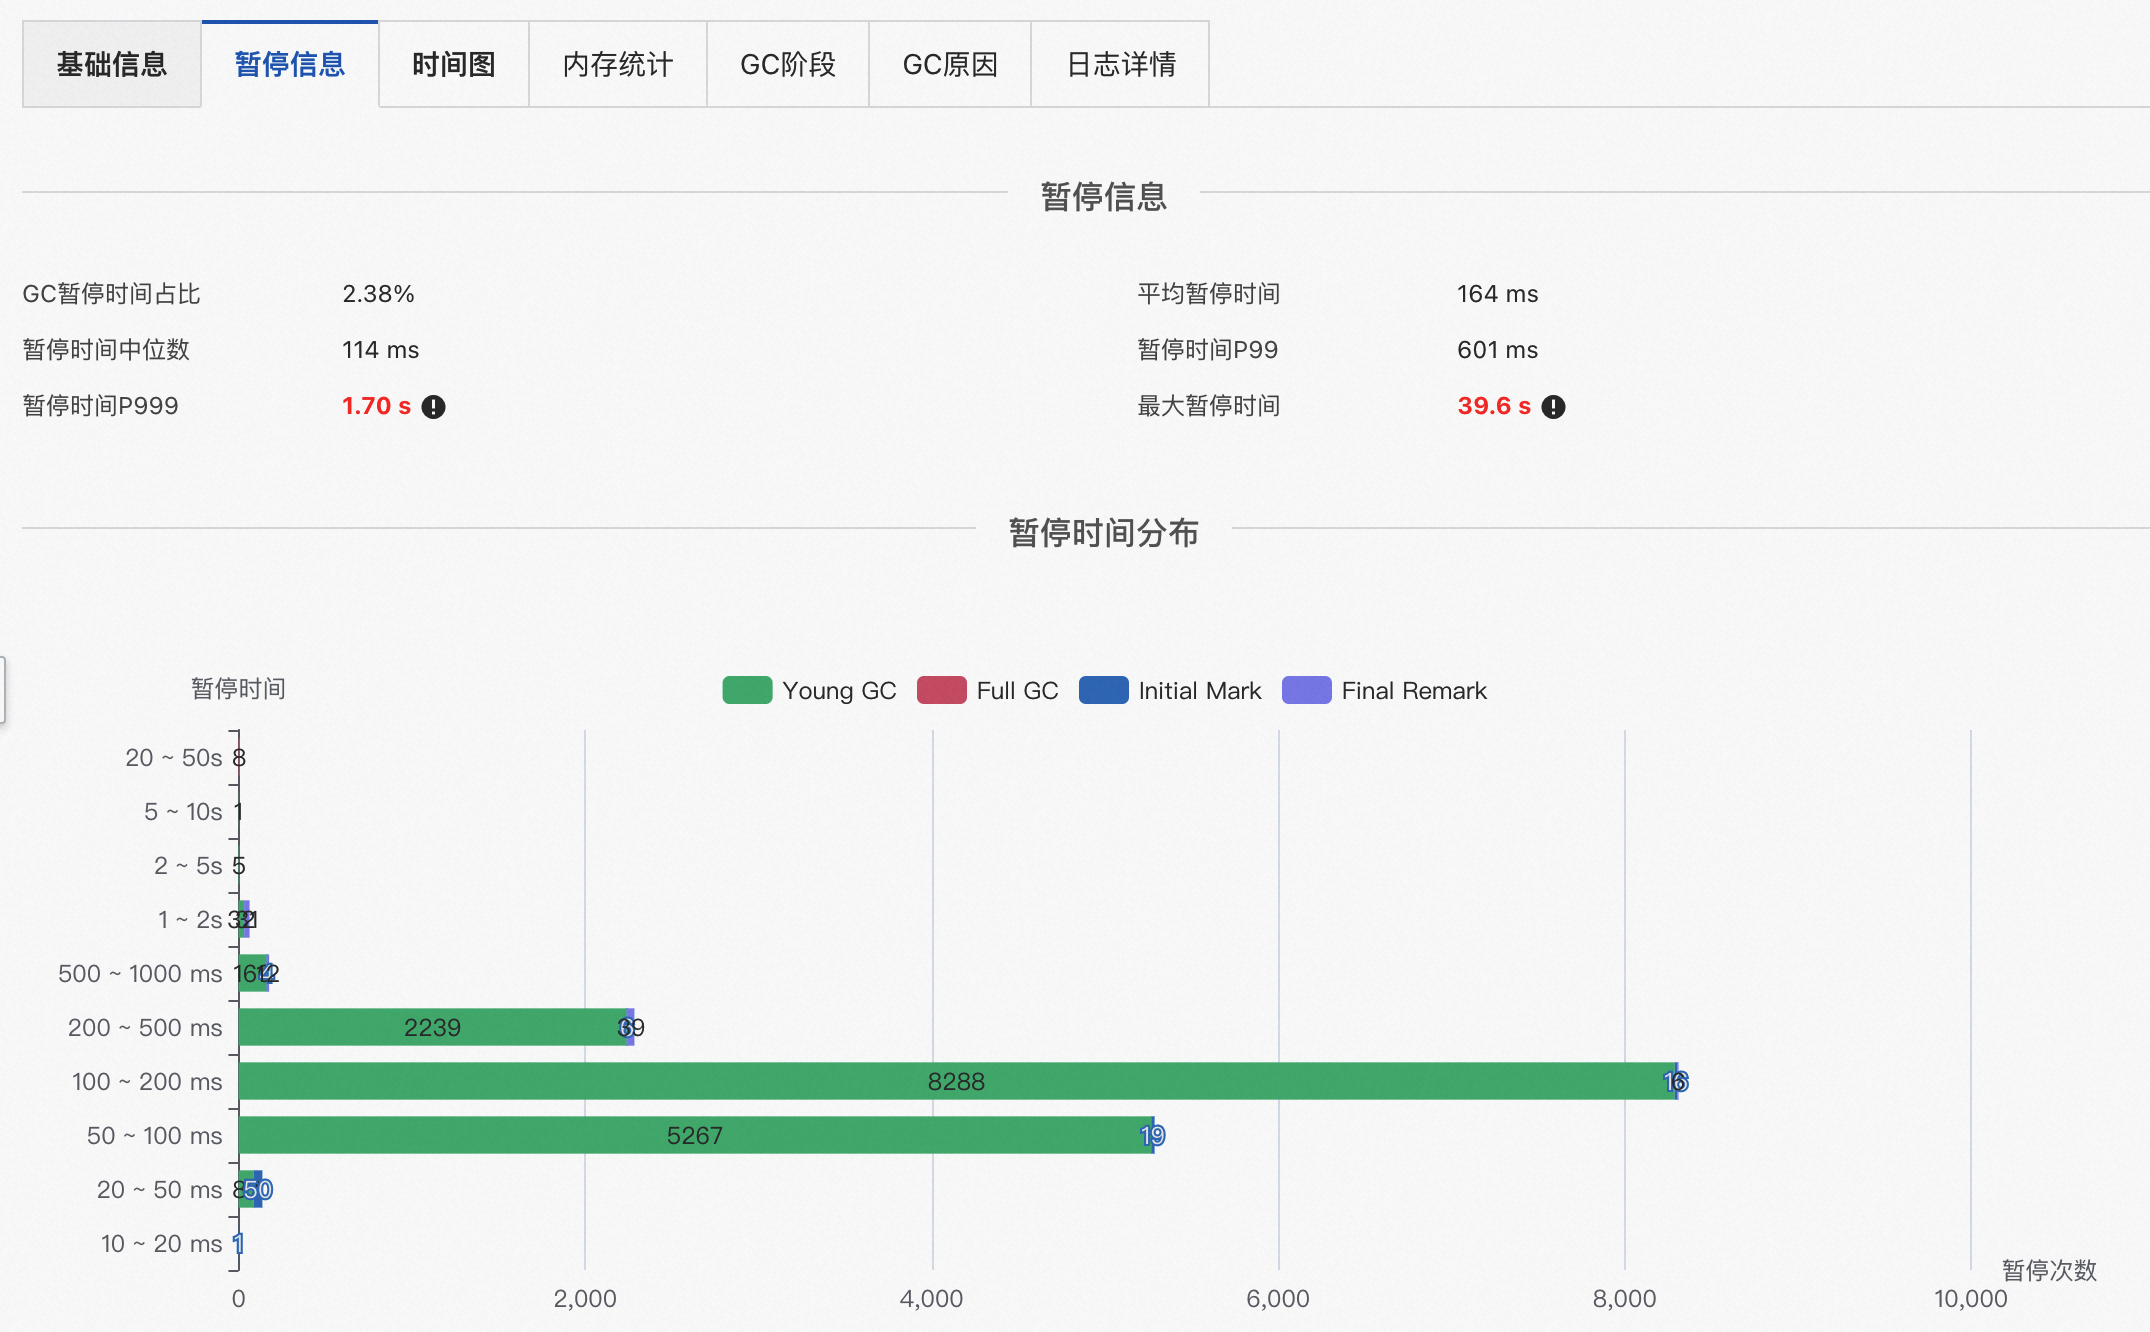This screenshot has width=2150, height=1332.
Task: View the 日志详情 tab
Action: [x=1119, y=64]
